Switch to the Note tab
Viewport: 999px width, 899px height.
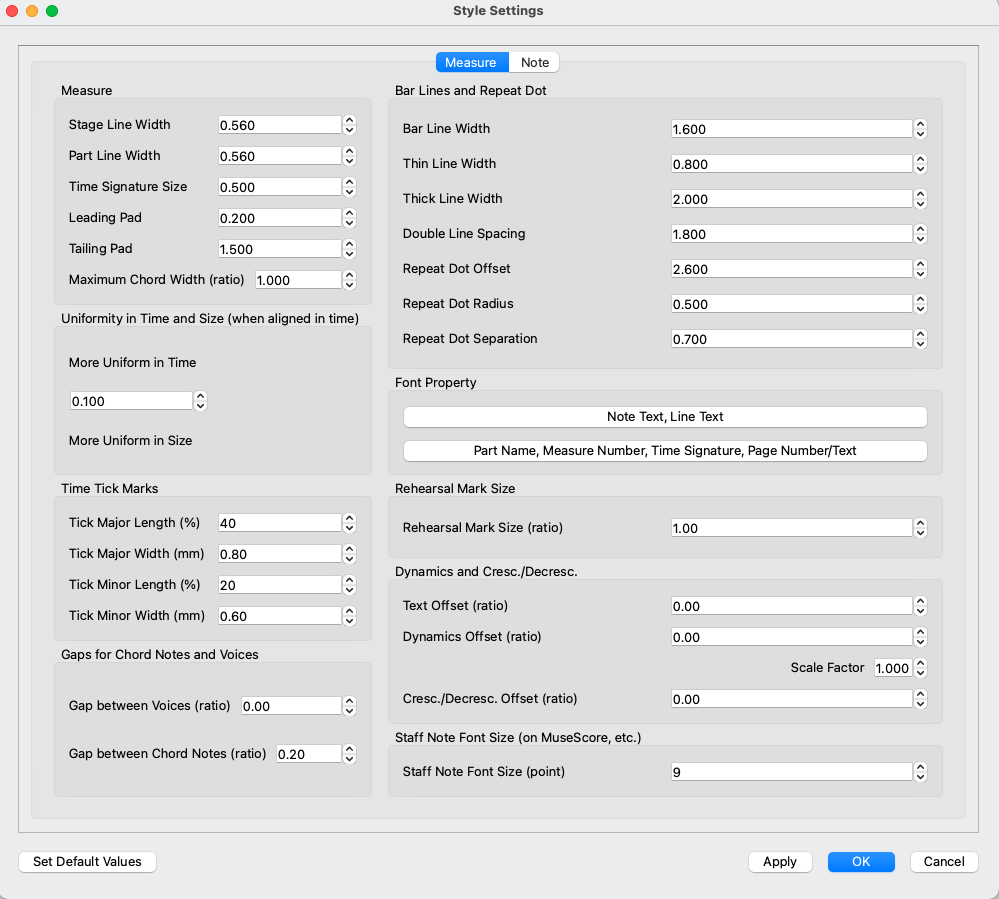[535, 62]
